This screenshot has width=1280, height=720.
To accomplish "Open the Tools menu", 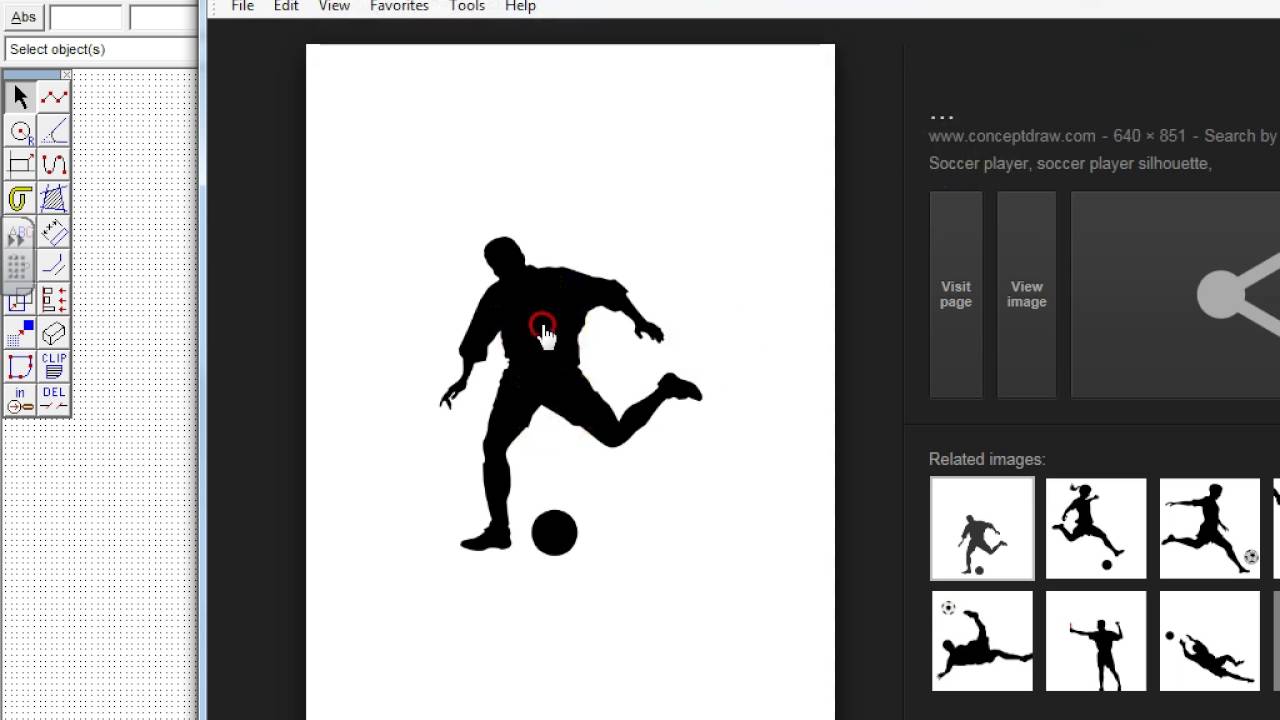I will (x=467, y=6).
